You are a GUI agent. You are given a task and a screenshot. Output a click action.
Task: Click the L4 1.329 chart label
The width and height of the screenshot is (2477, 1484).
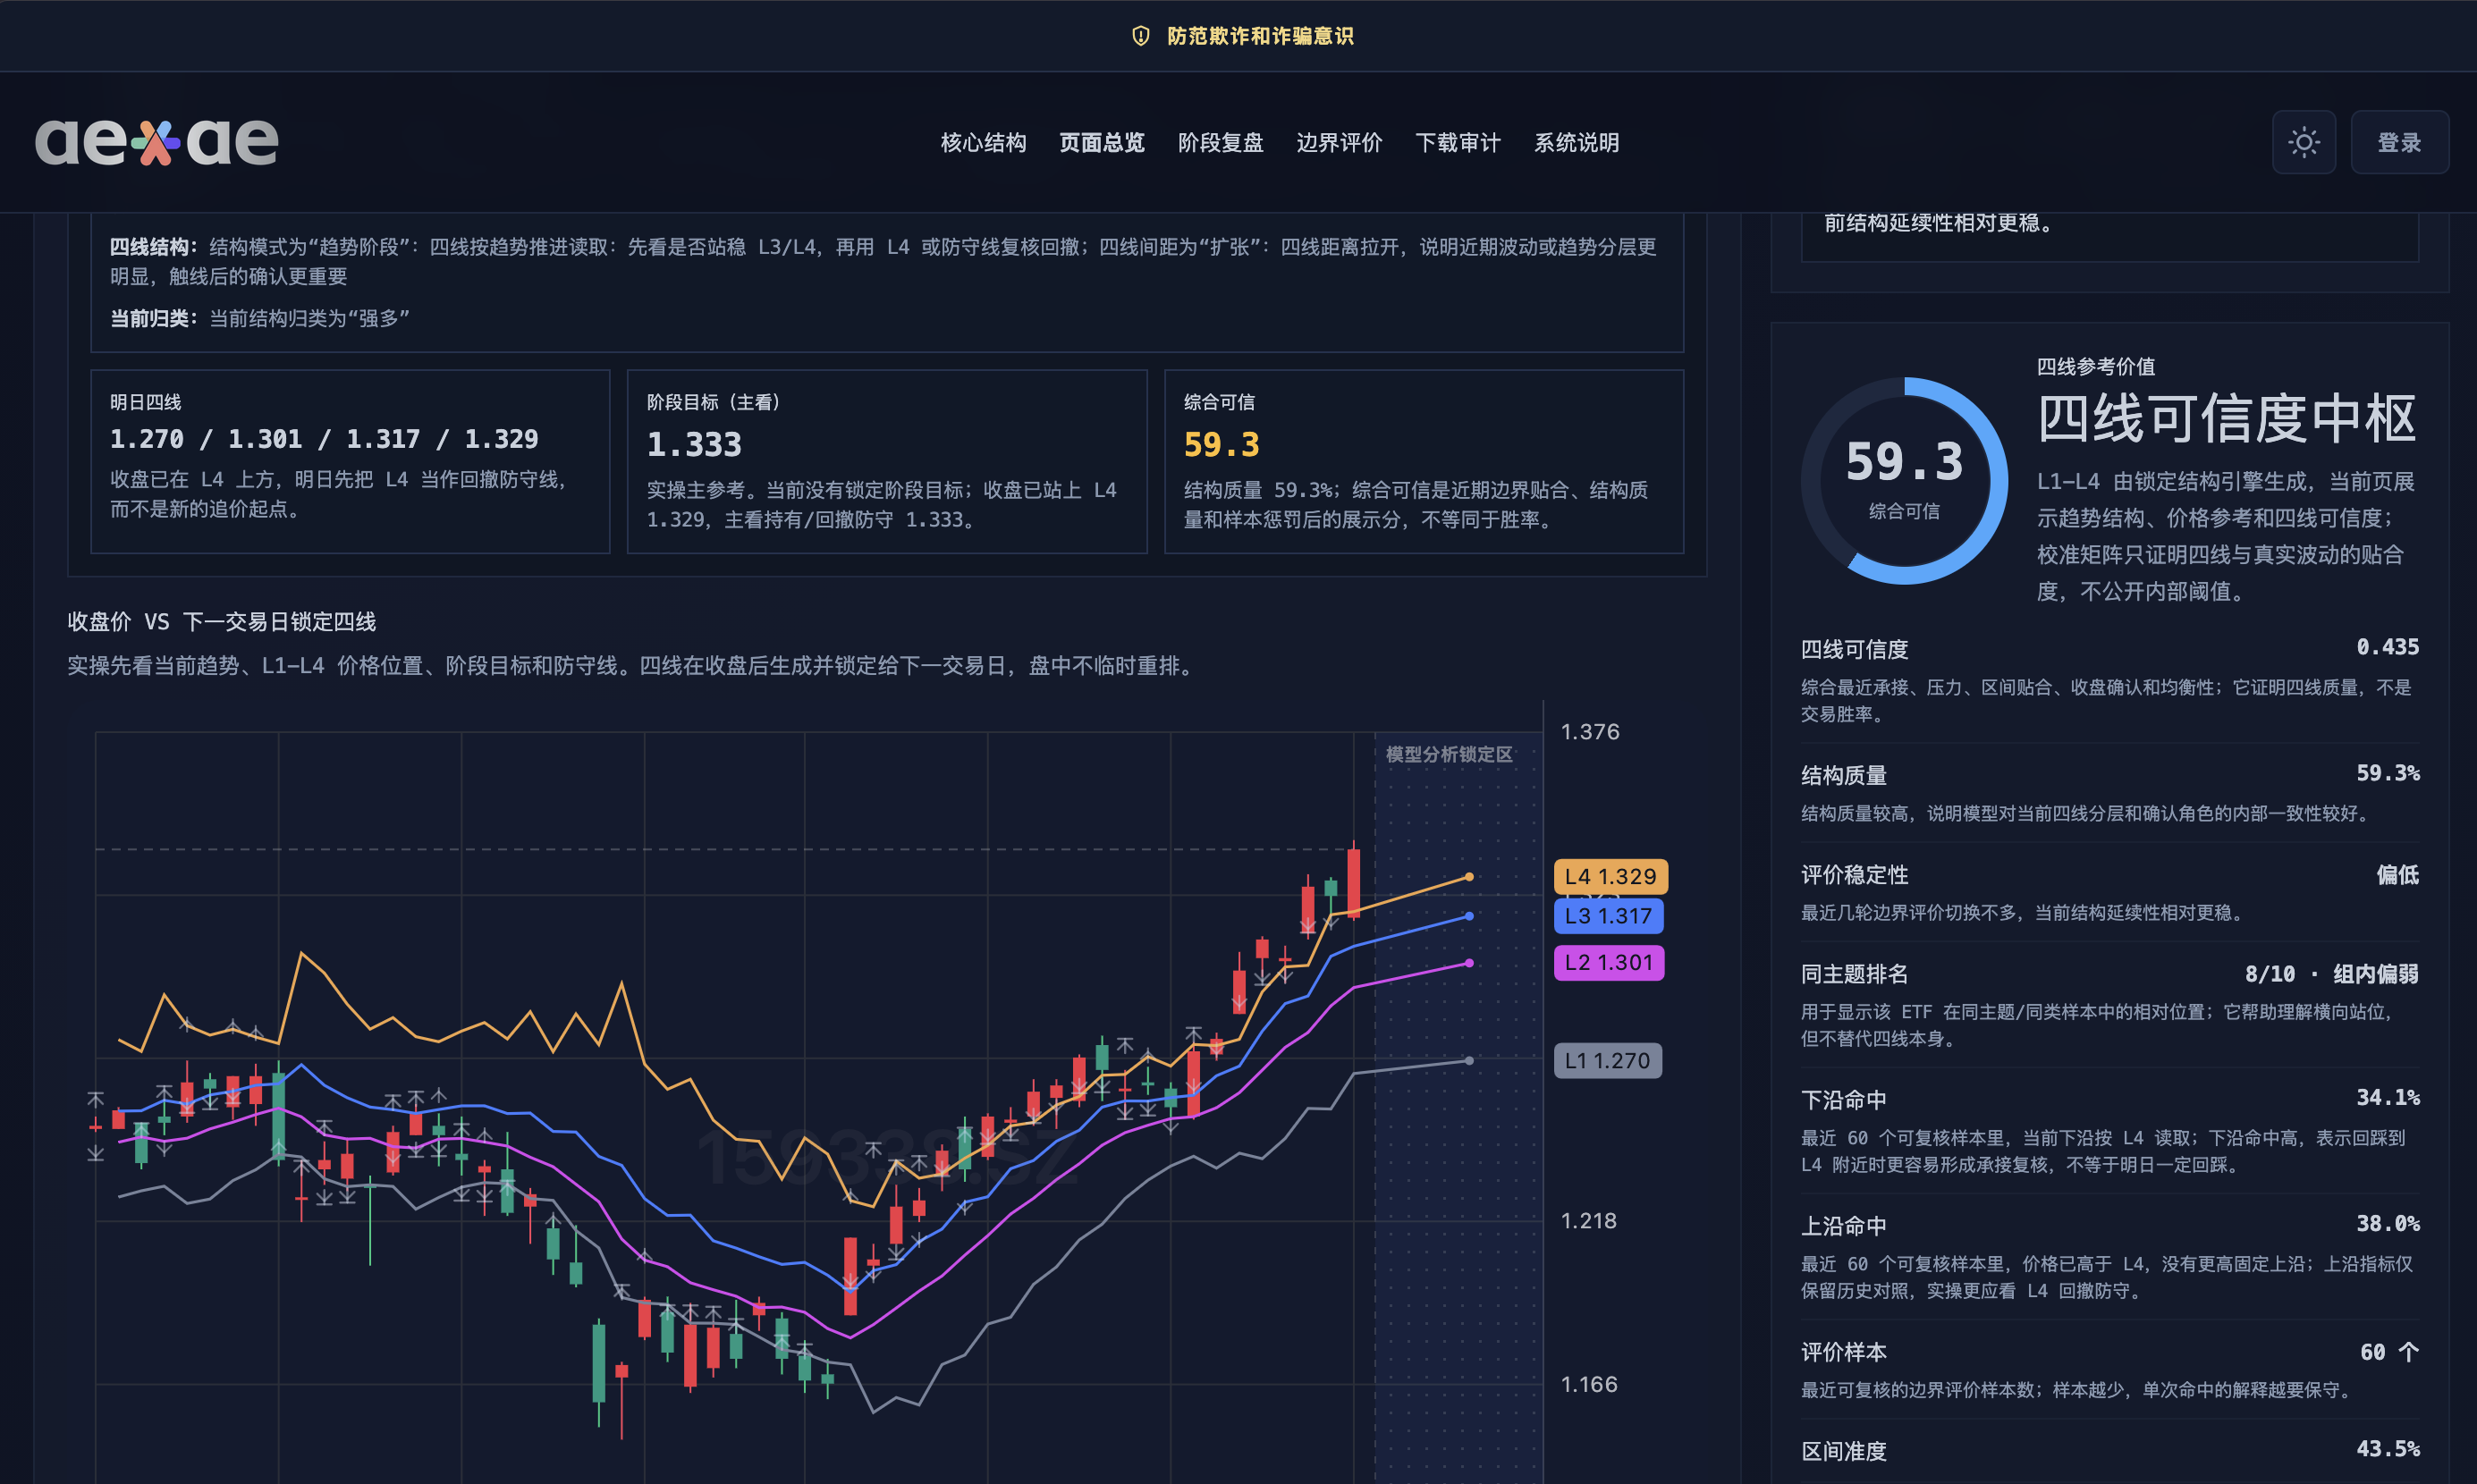click(1610, 876)
